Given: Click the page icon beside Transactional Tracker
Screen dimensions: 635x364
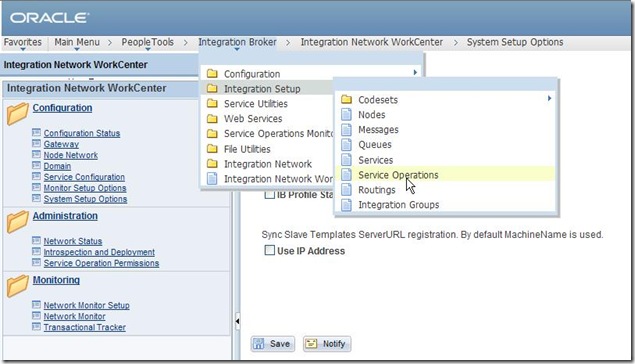Looking at the screenshot, I should [x=36, y=327].
